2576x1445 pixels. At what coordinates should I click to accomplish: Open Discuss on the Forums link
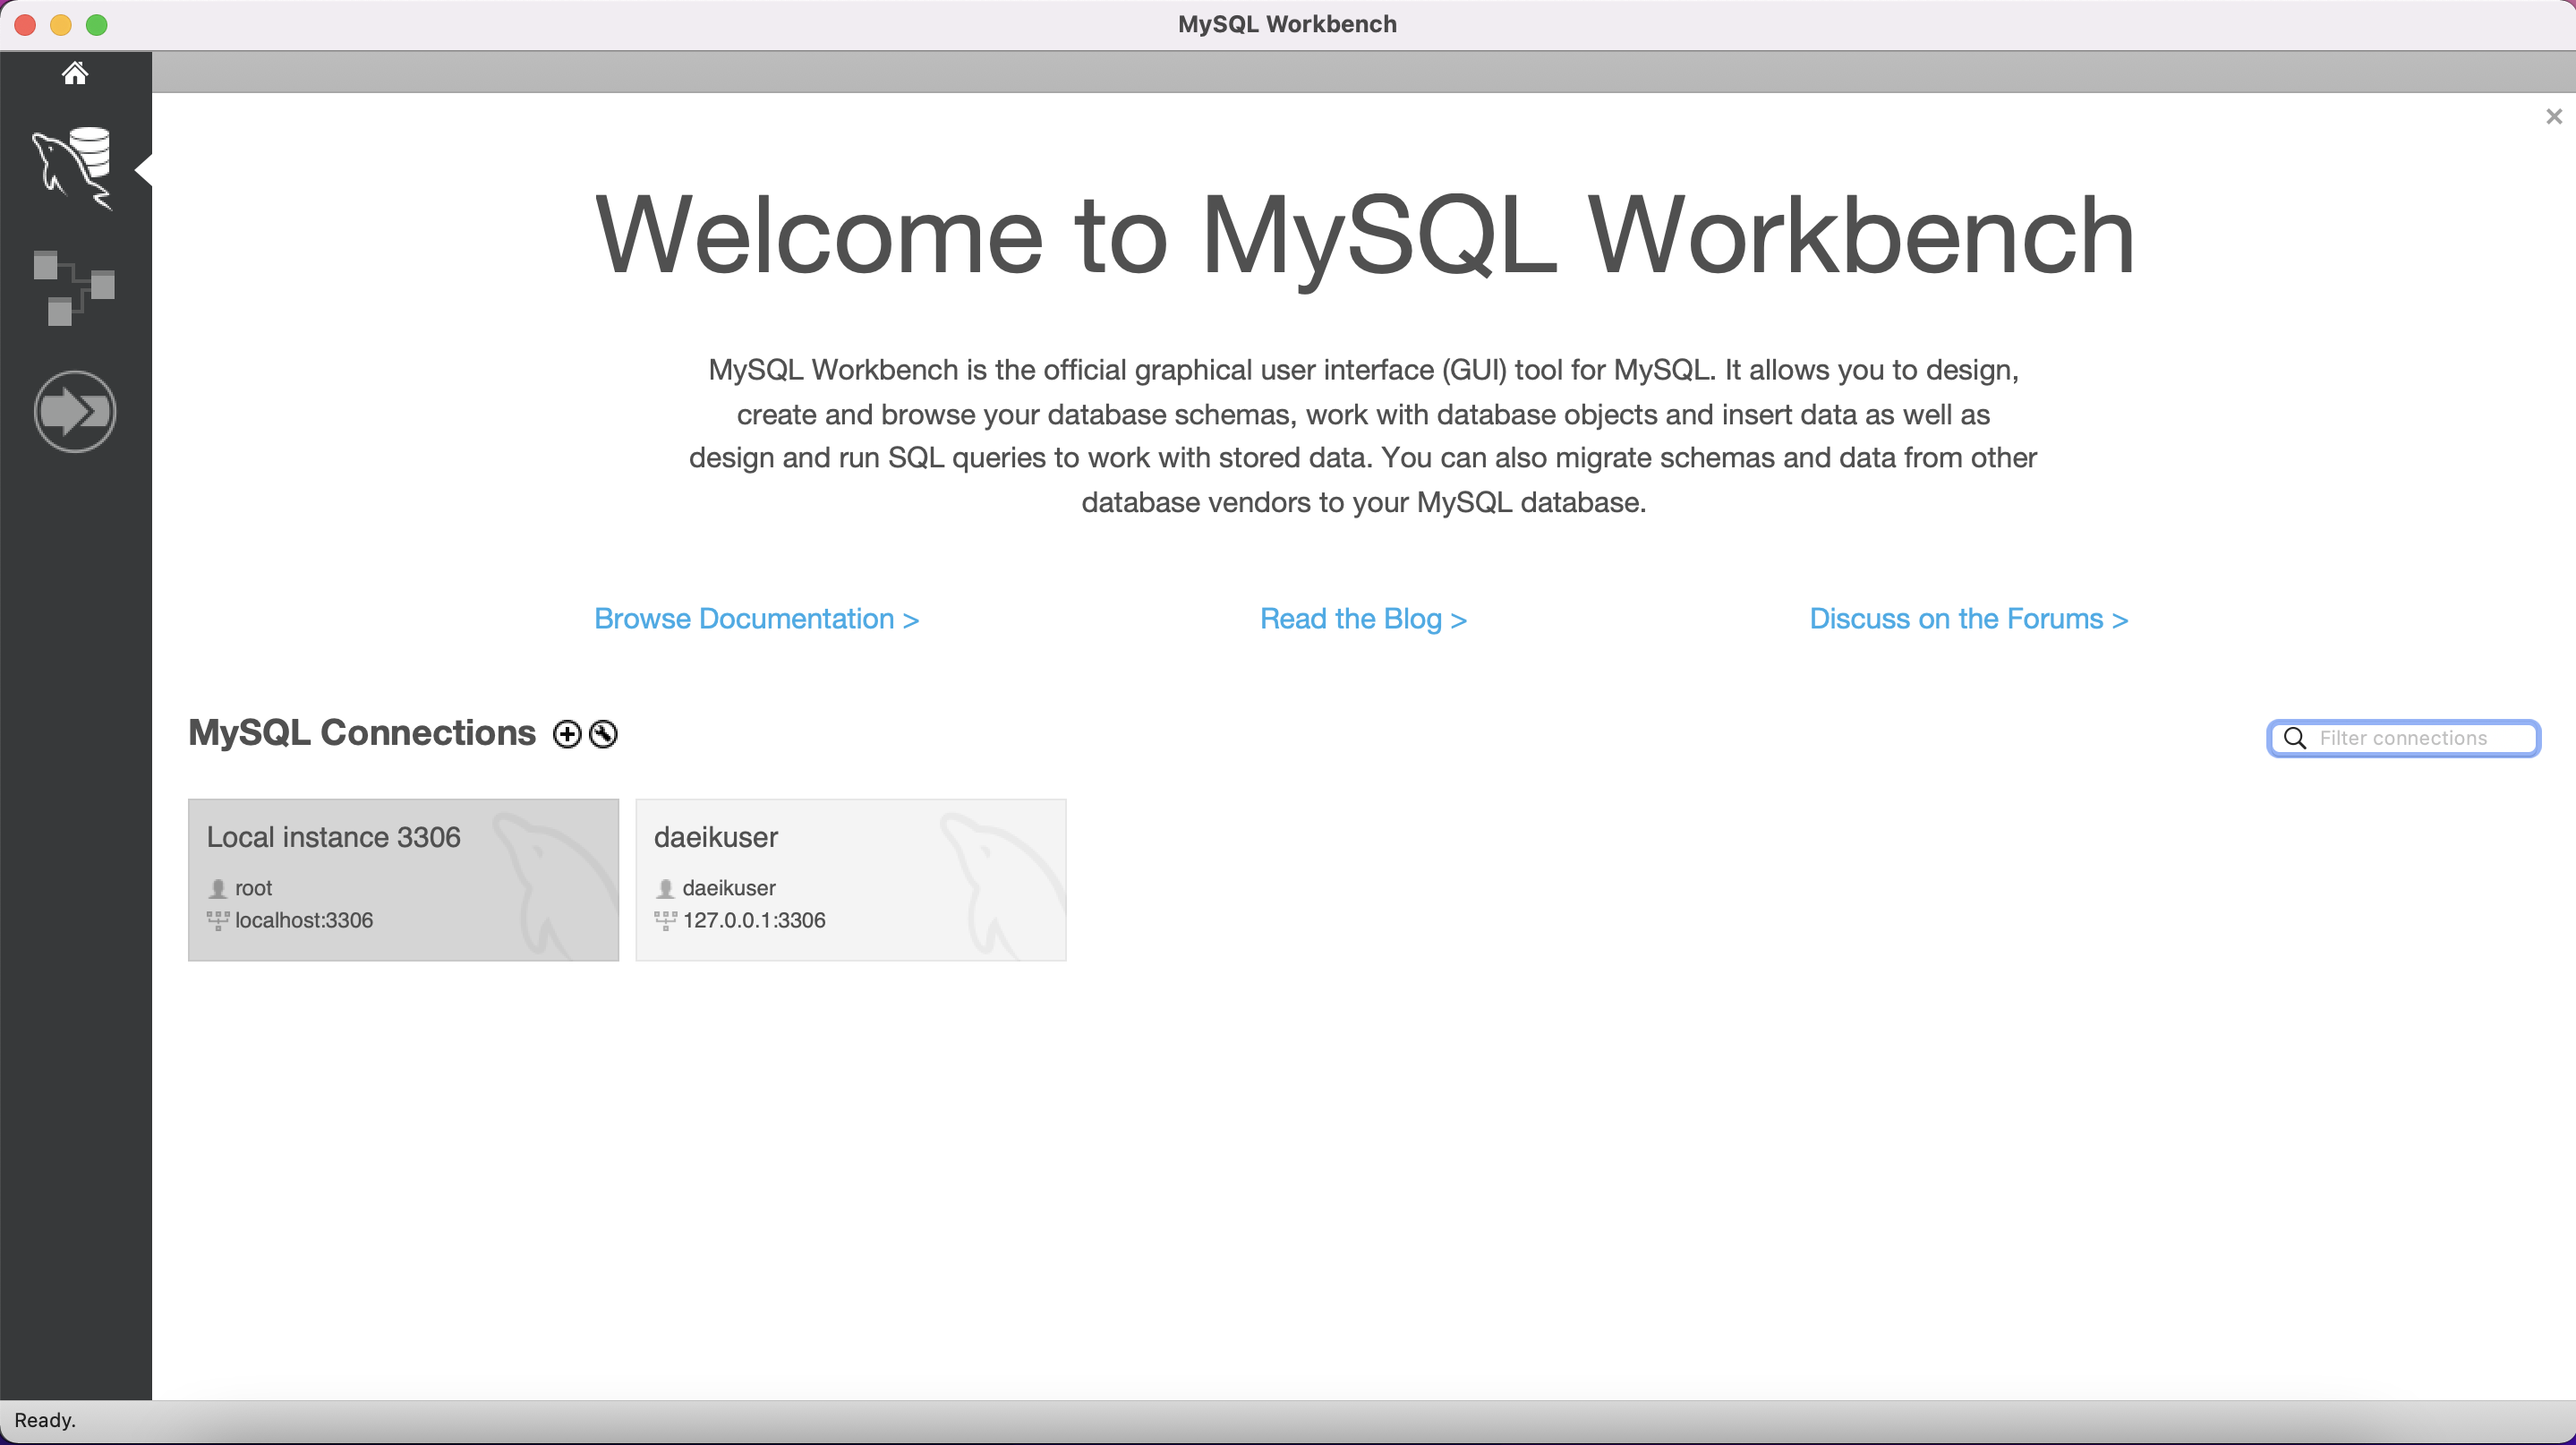coord(1968,619)
